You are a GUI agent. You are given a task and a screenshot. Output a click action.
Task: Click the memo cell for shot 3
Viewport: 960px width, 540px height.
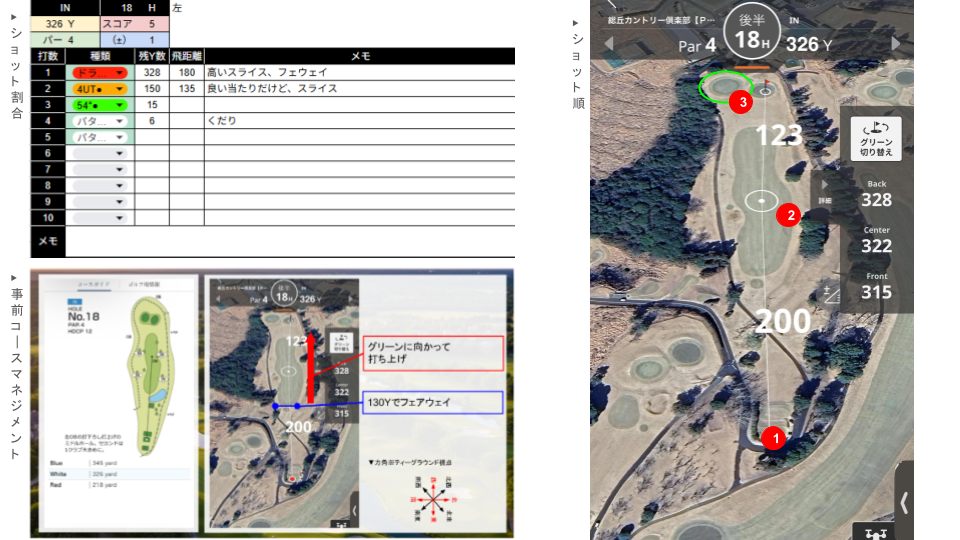(x=359, y=105)
